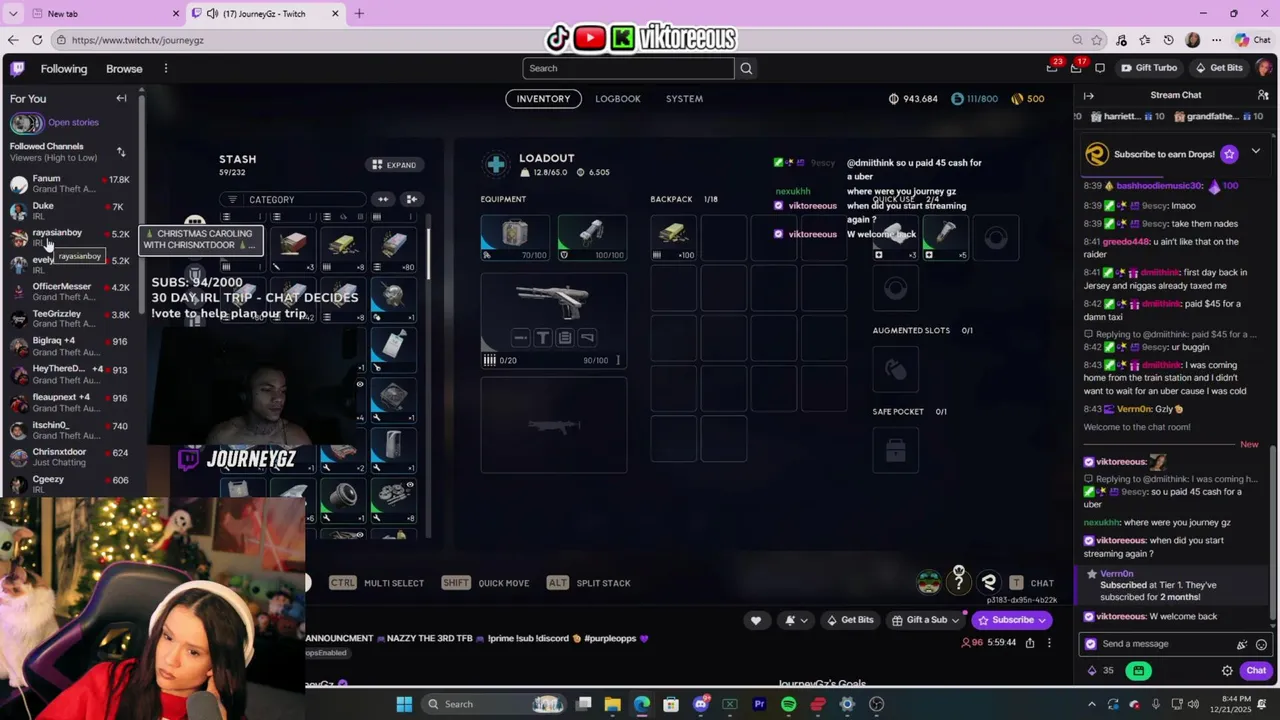Claim the green channel points bonus

coord(1138,671)
